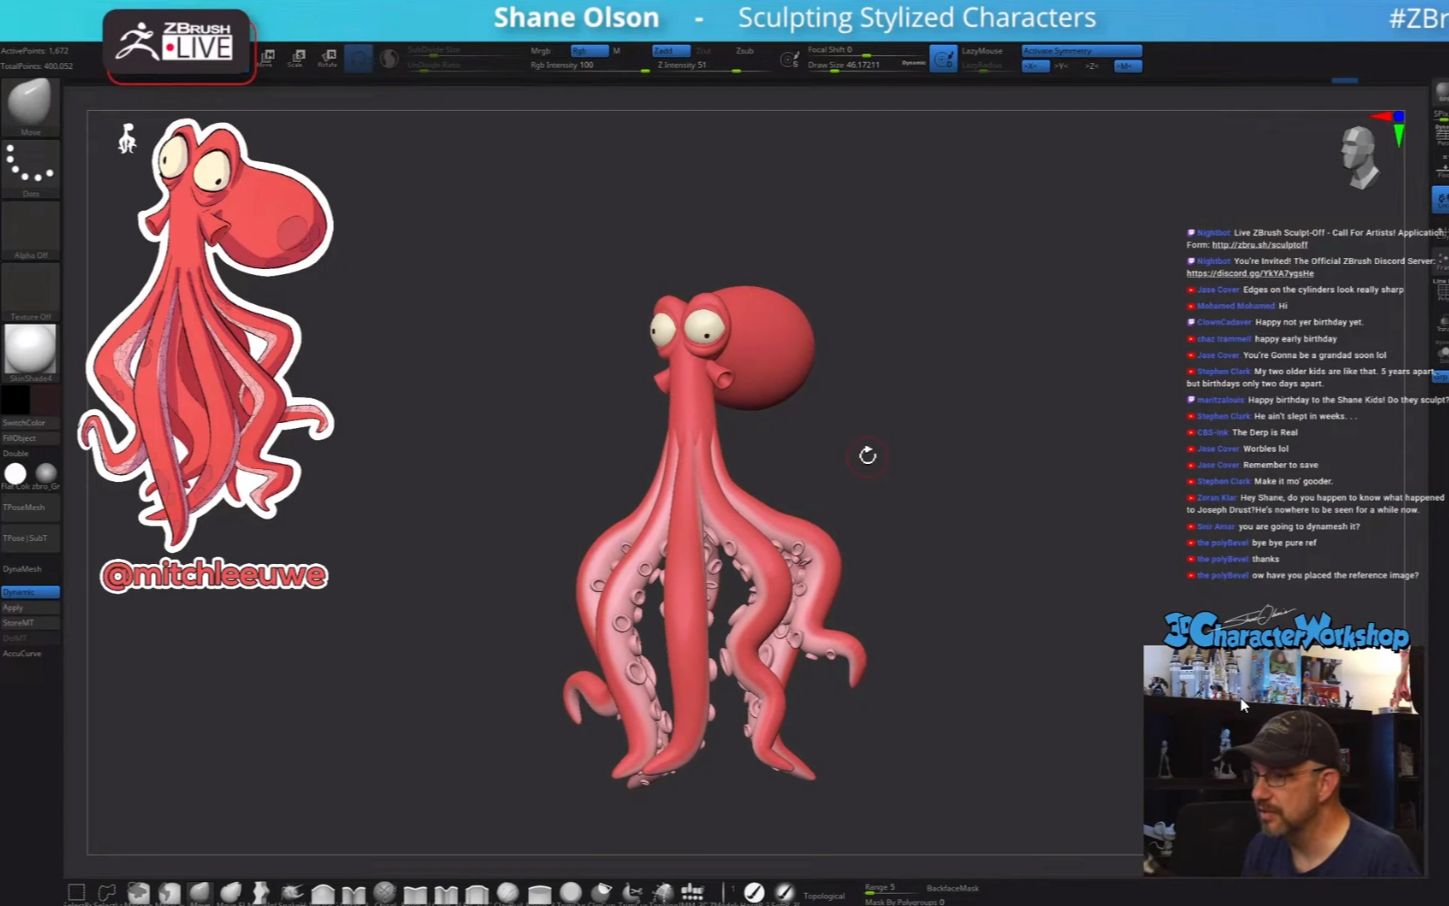The image size is (1449, 906).
Task: Click the Apply button
Action: pos(30,608)
